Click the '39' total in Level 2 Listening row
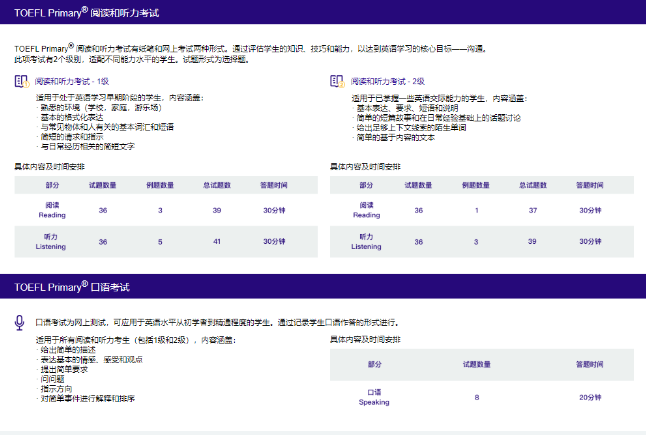Viewport: 646px width, 435px height. point(532,242)
